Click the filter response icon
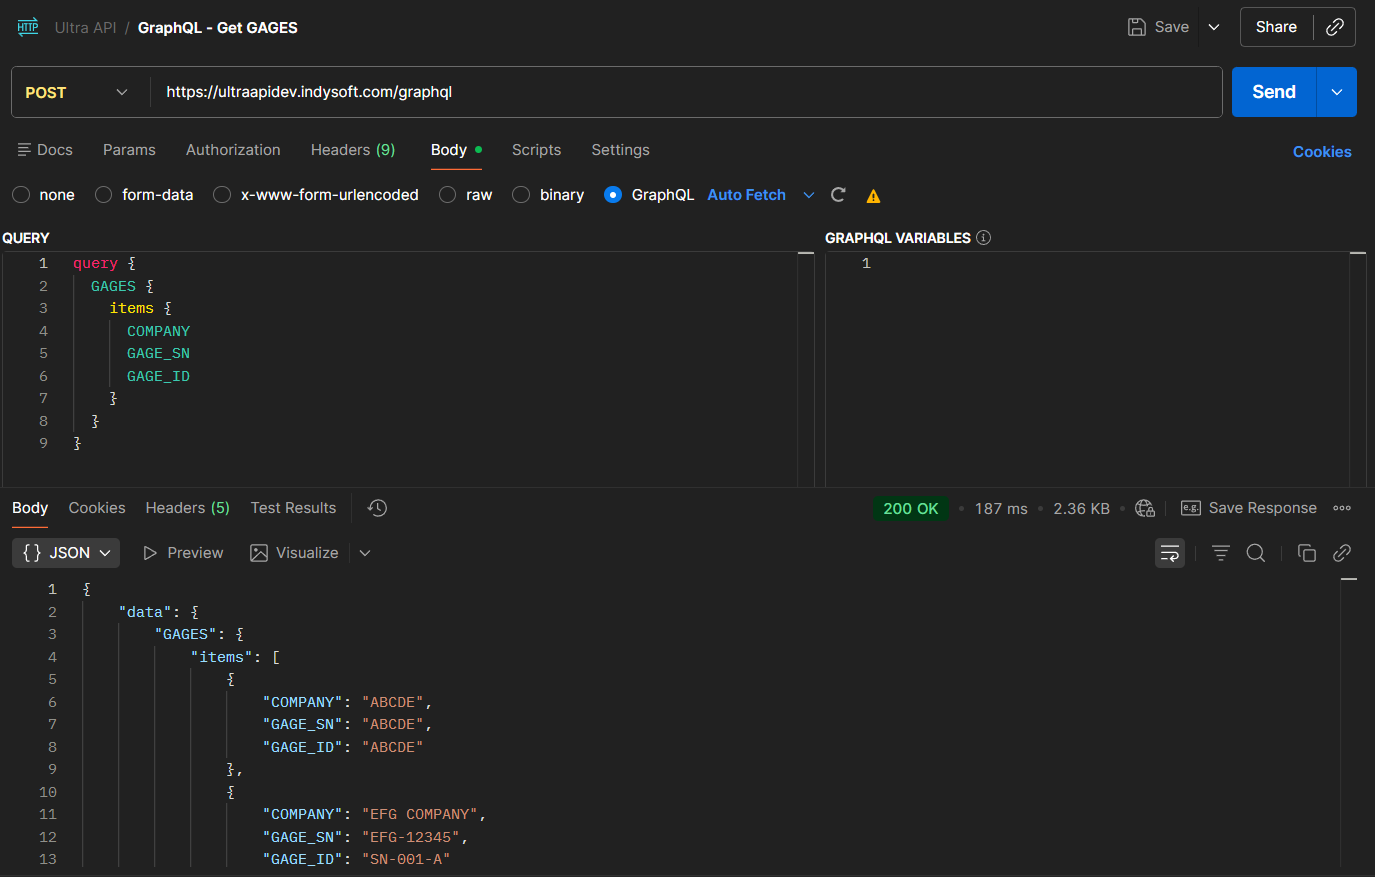Screen dimensions: 1375x877 (x=1221, y=553)
